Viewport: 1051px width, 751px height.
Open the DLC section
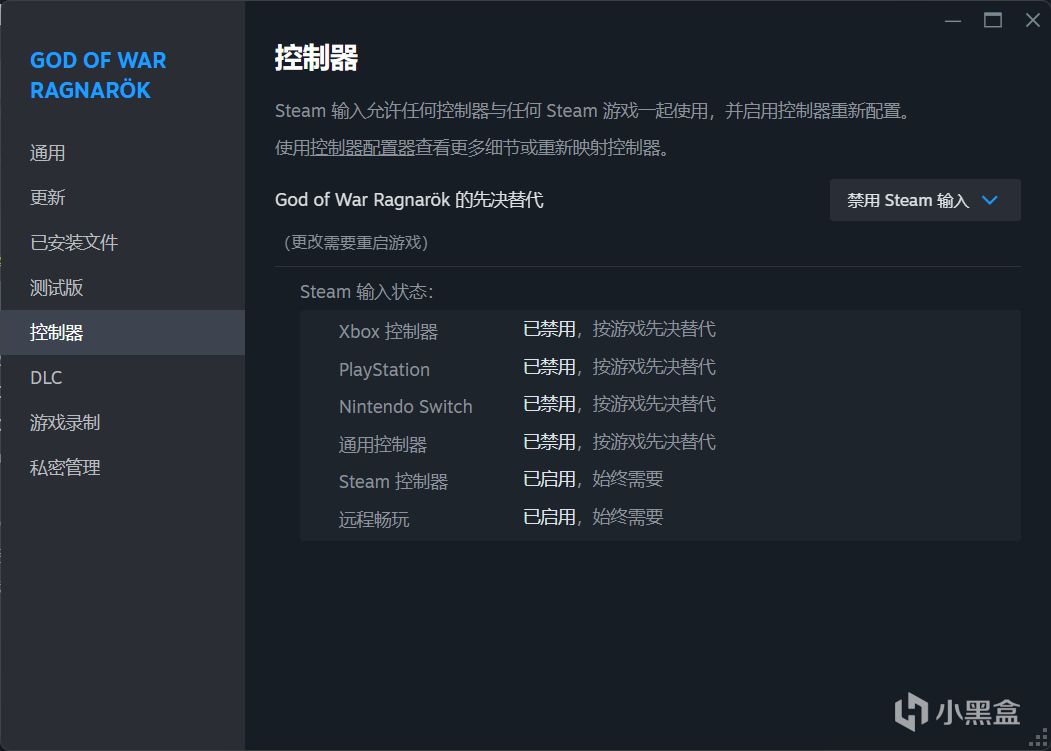pyautogui.click(x=122, y=378)
